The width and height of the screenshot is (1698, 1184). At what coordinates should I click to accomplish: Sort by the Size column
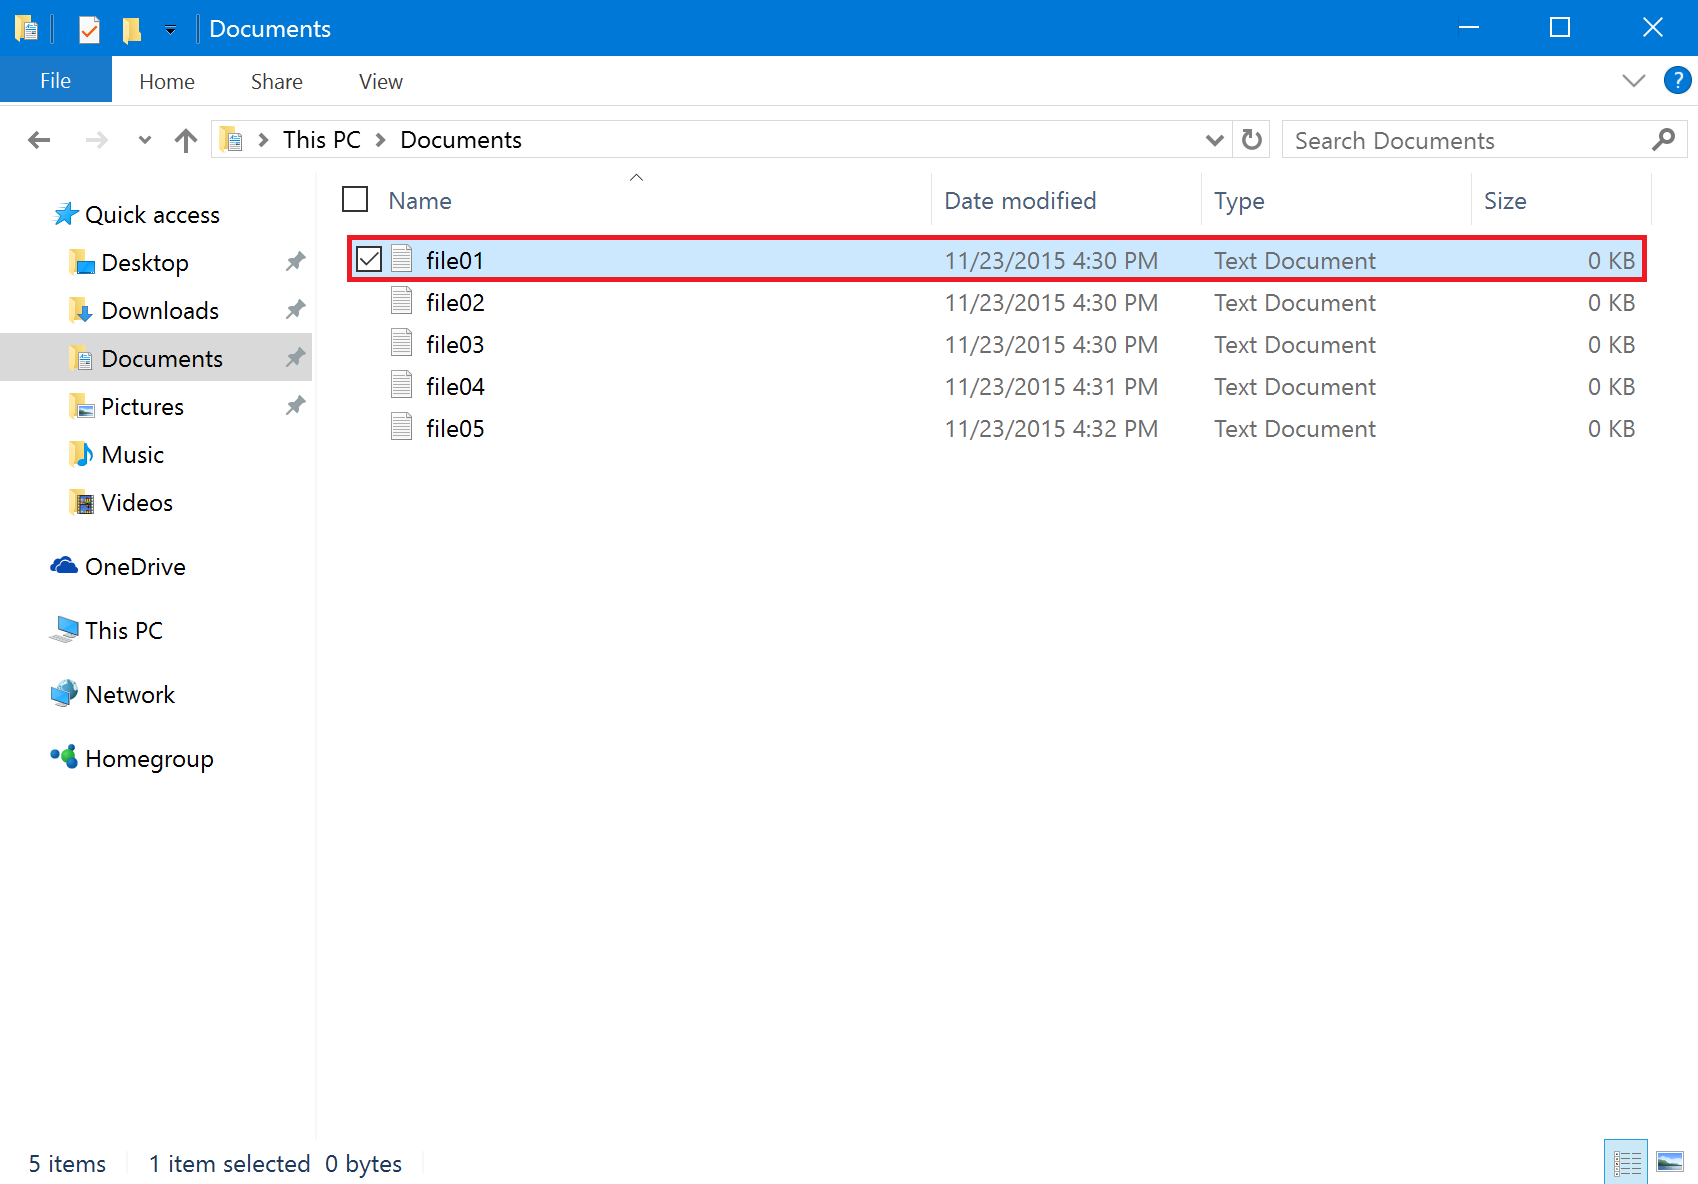coord(1505,201)
